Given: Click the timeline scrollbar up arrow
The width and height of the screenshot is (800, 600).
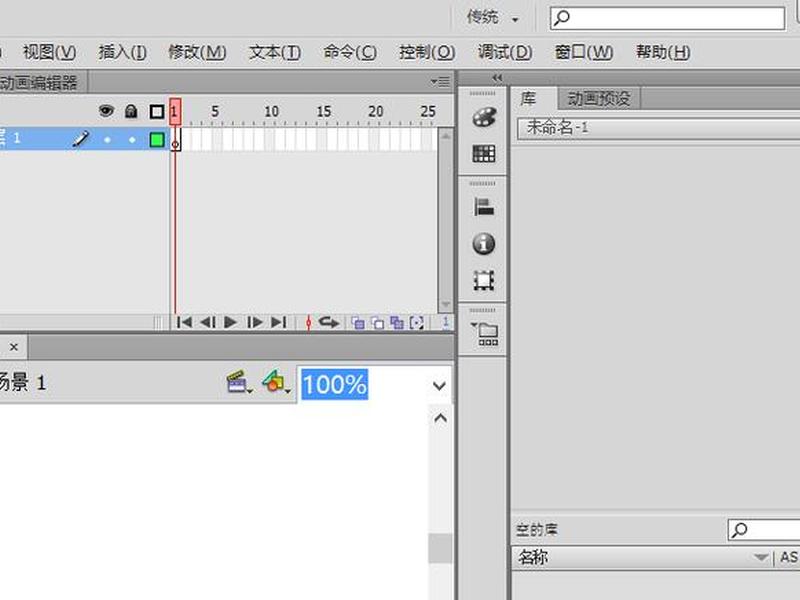Looking at the screenshot, I should pos(445,136).
